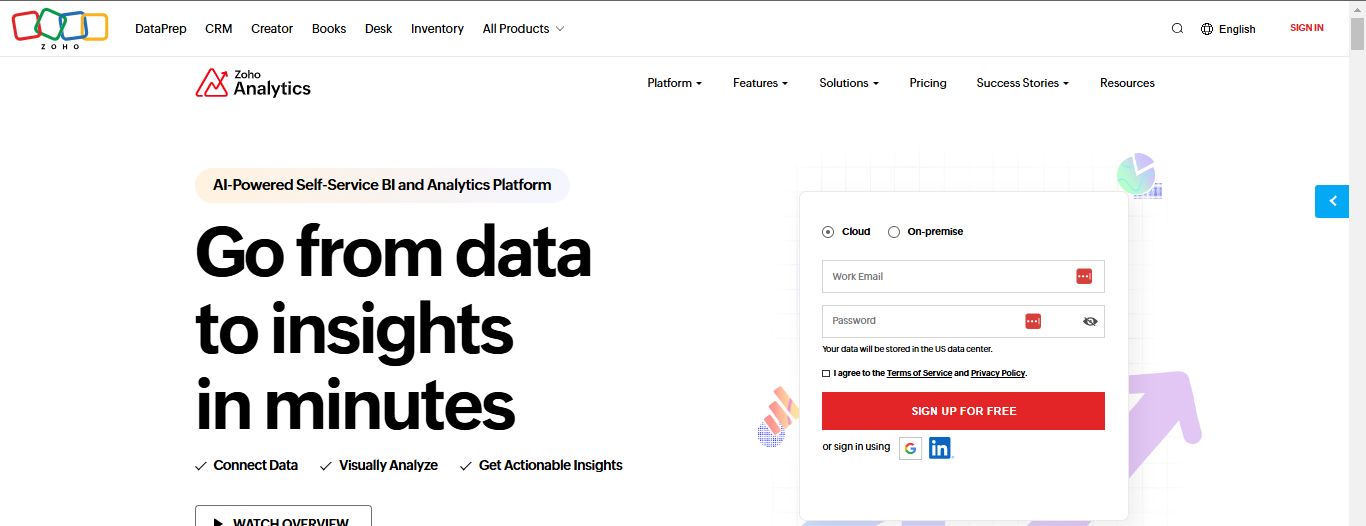1366x526 pixels.
Task: Click password manager icon in Password field
Action: point(1033,321)
